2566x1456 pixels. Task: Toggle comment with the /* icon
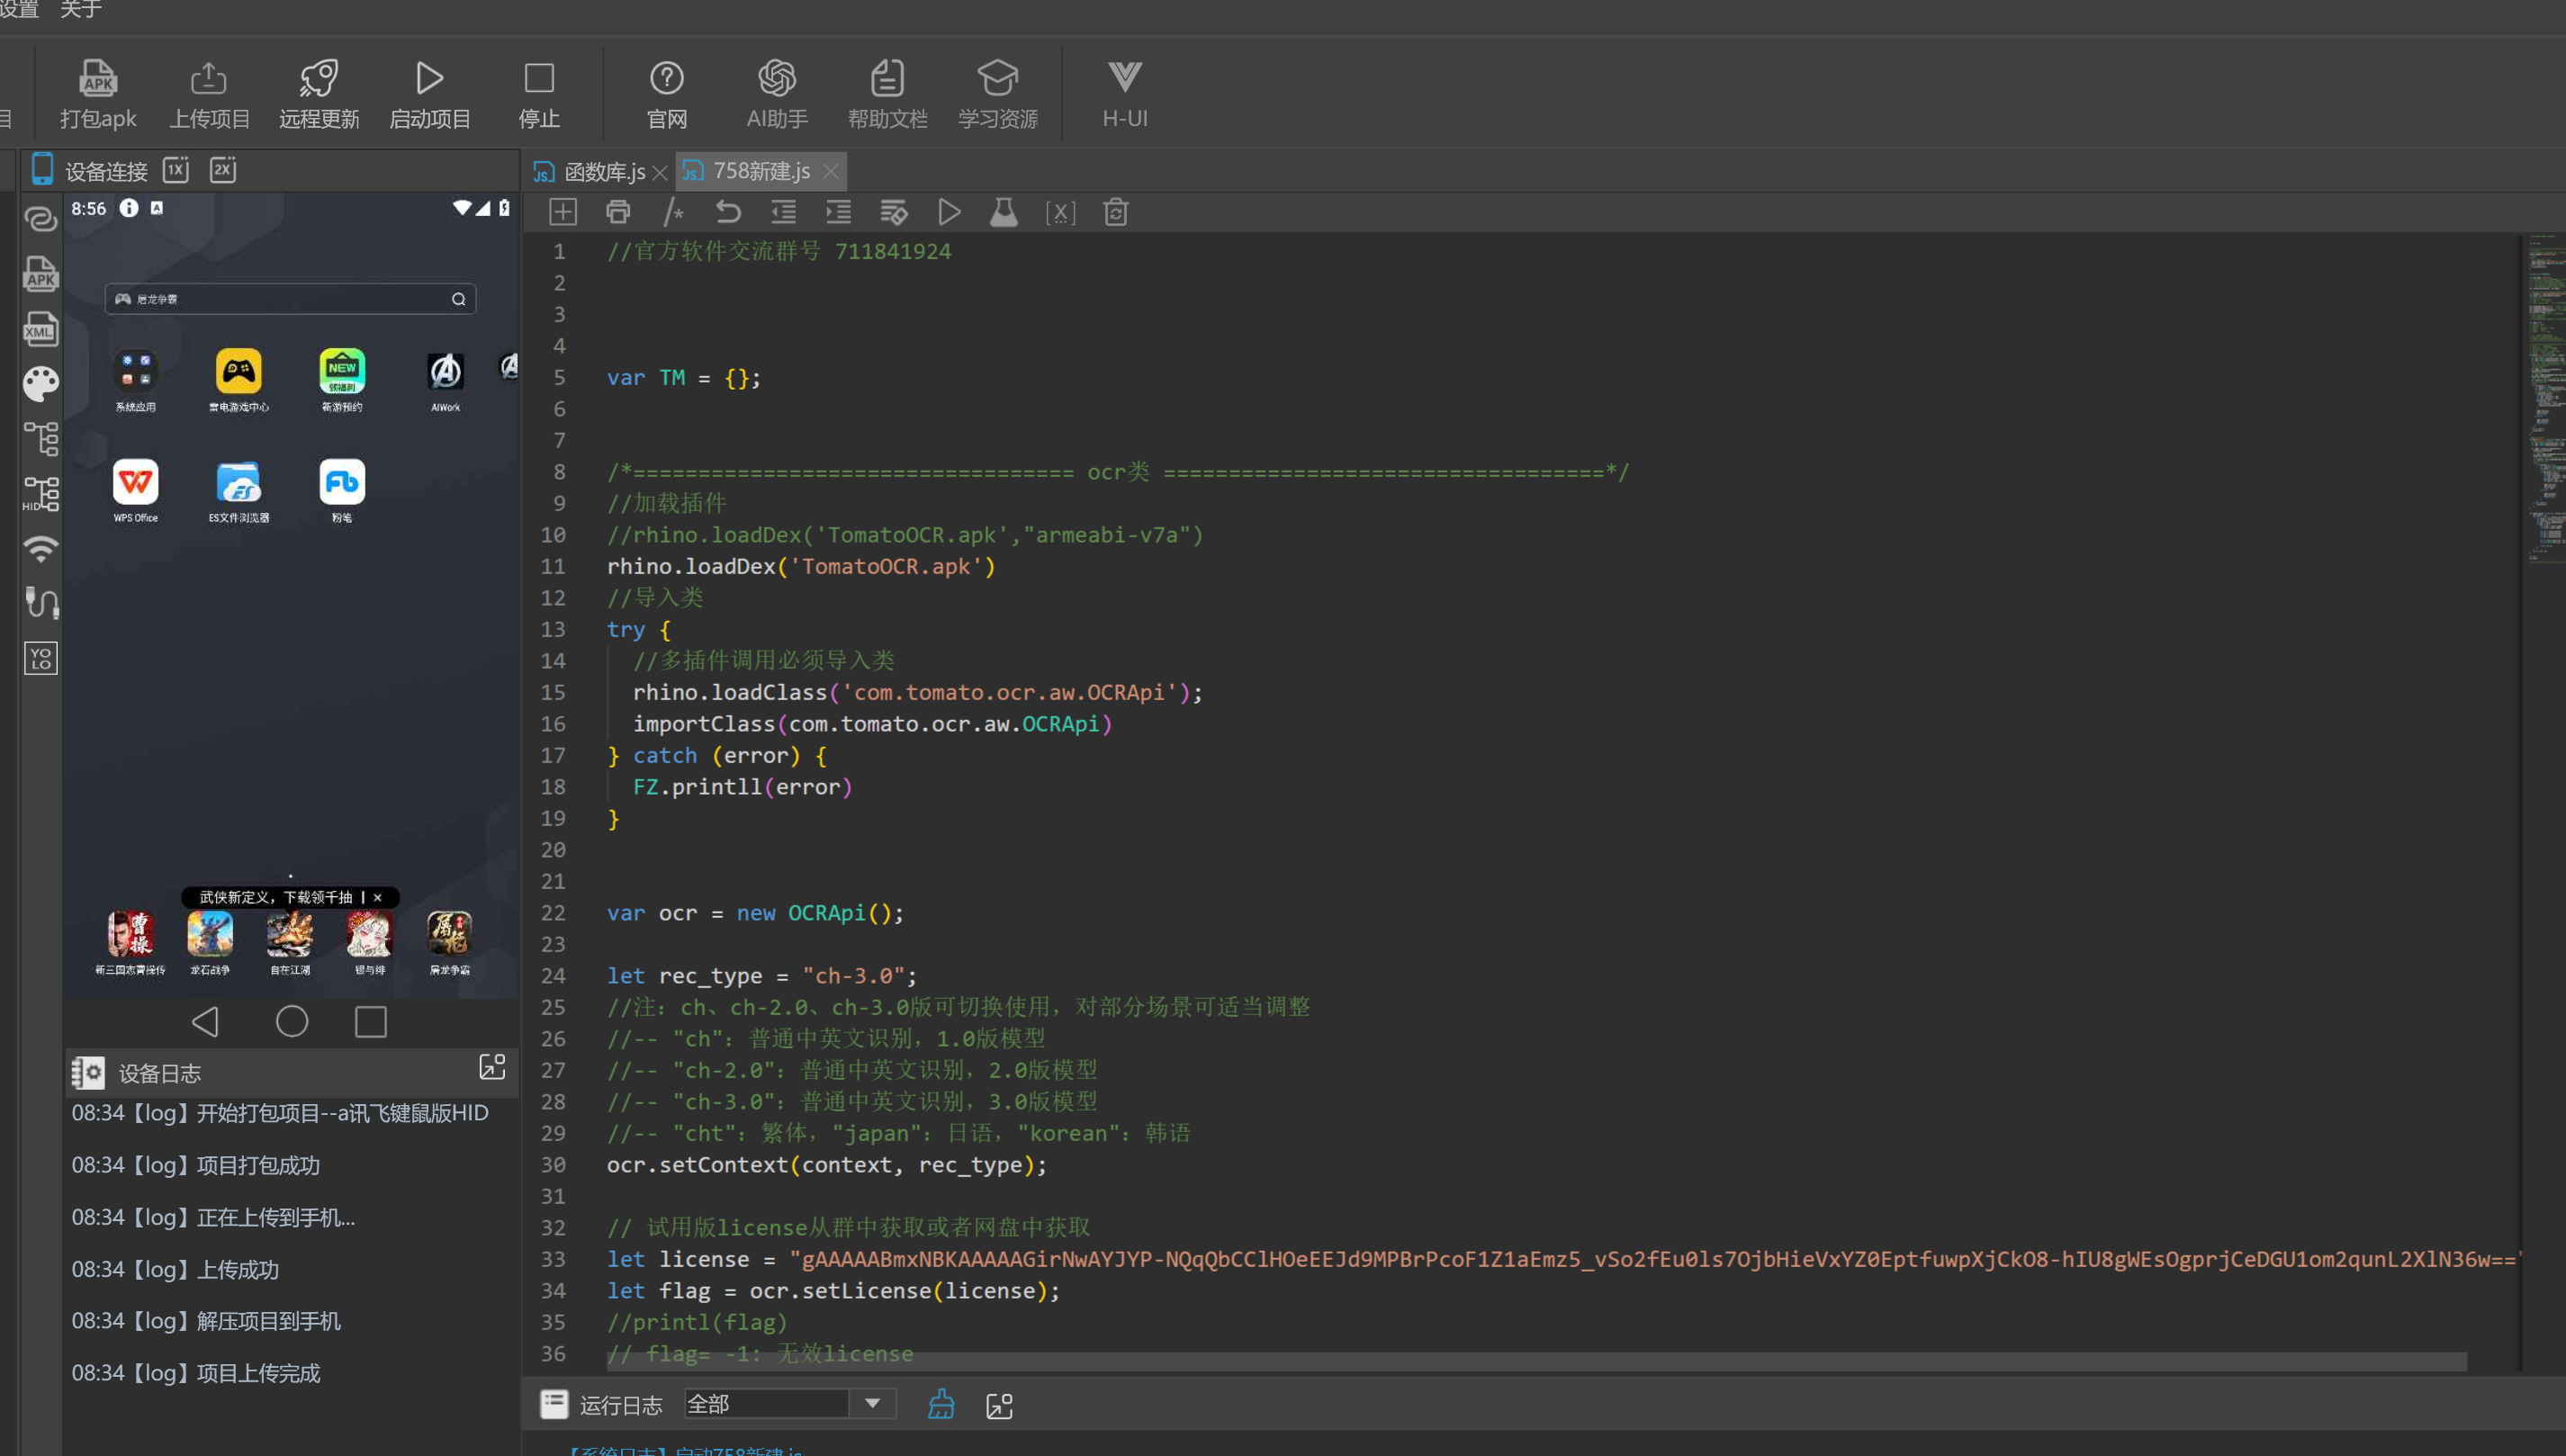pos(673,212)
